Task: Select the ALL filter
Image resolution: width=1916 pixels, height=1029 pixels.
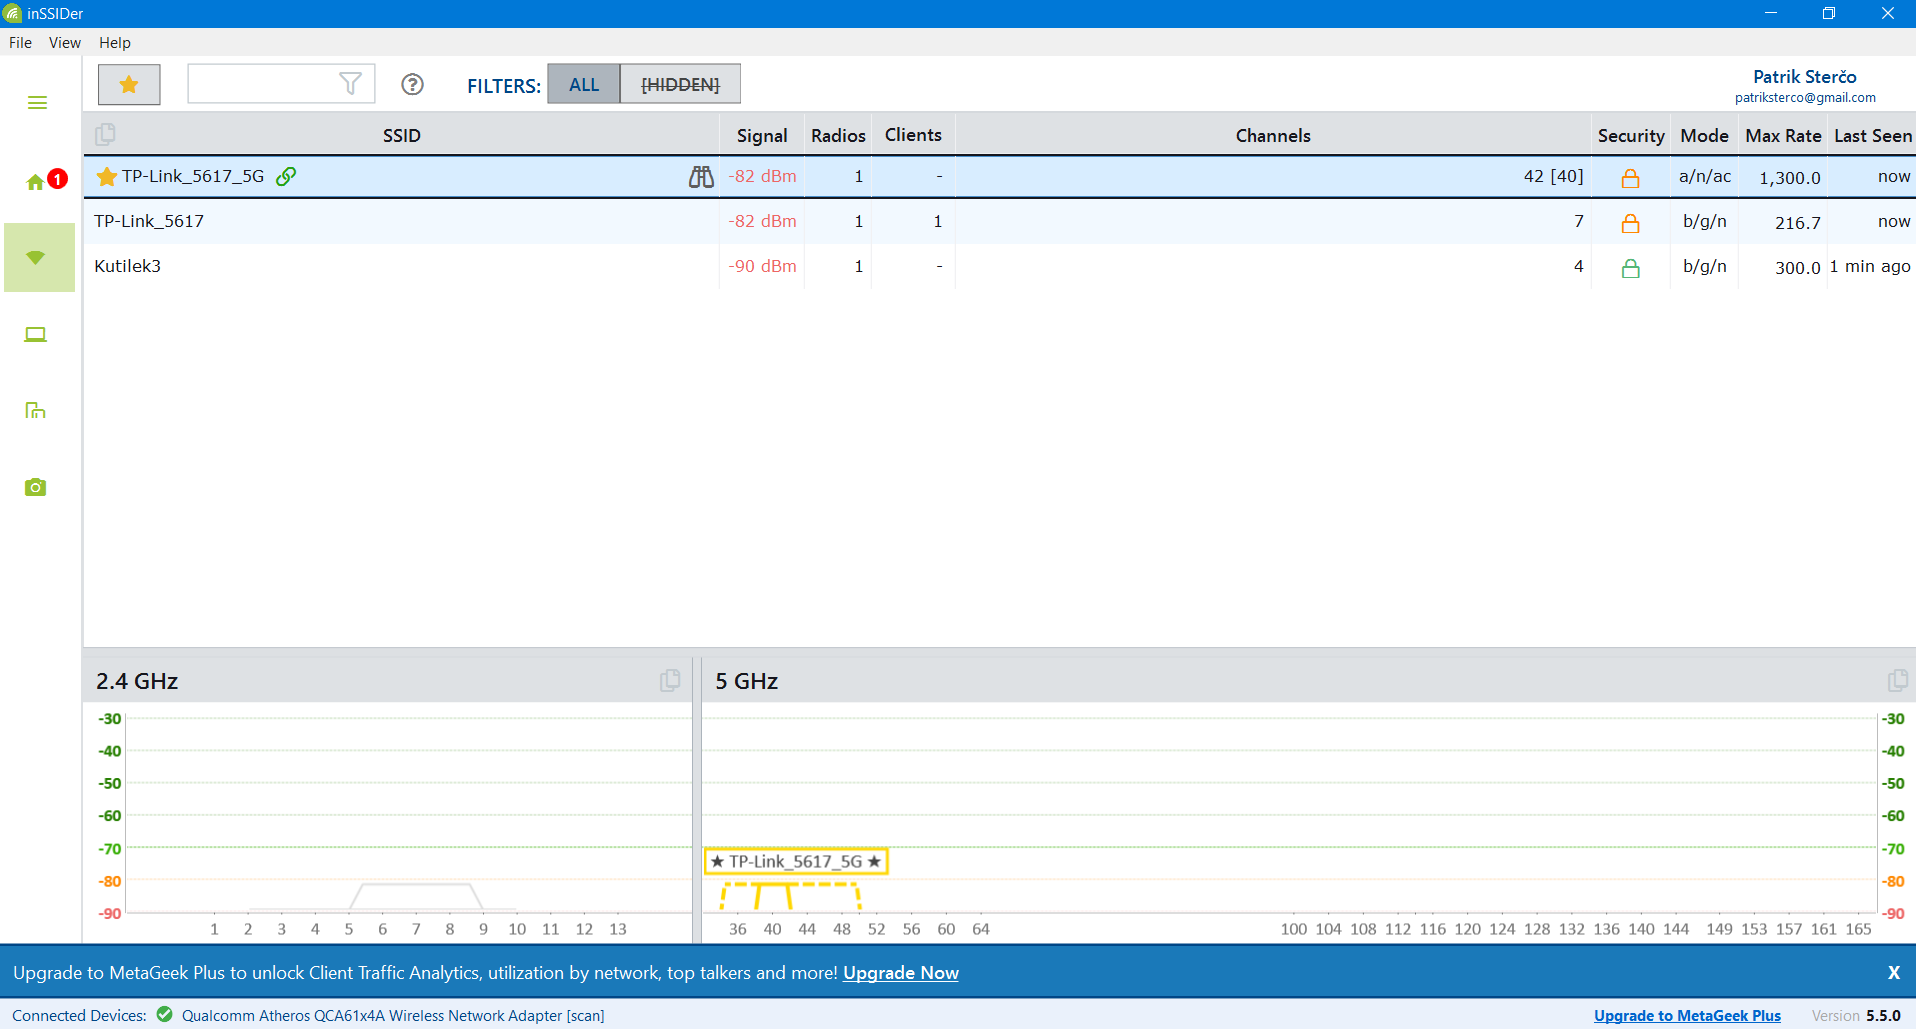Action: [584, 85]
